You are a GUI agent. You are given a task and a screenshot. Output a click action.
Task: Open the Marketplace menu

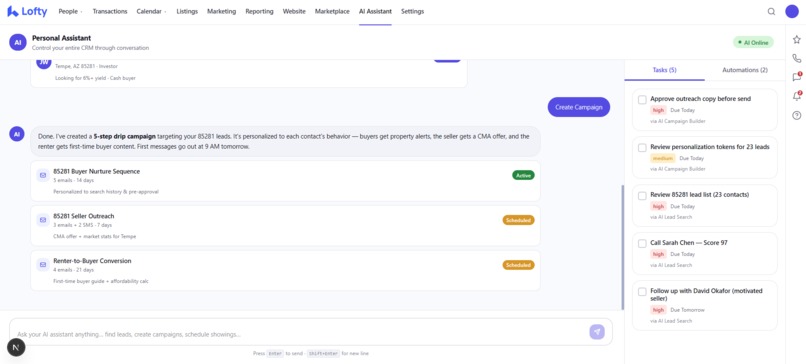332,11
